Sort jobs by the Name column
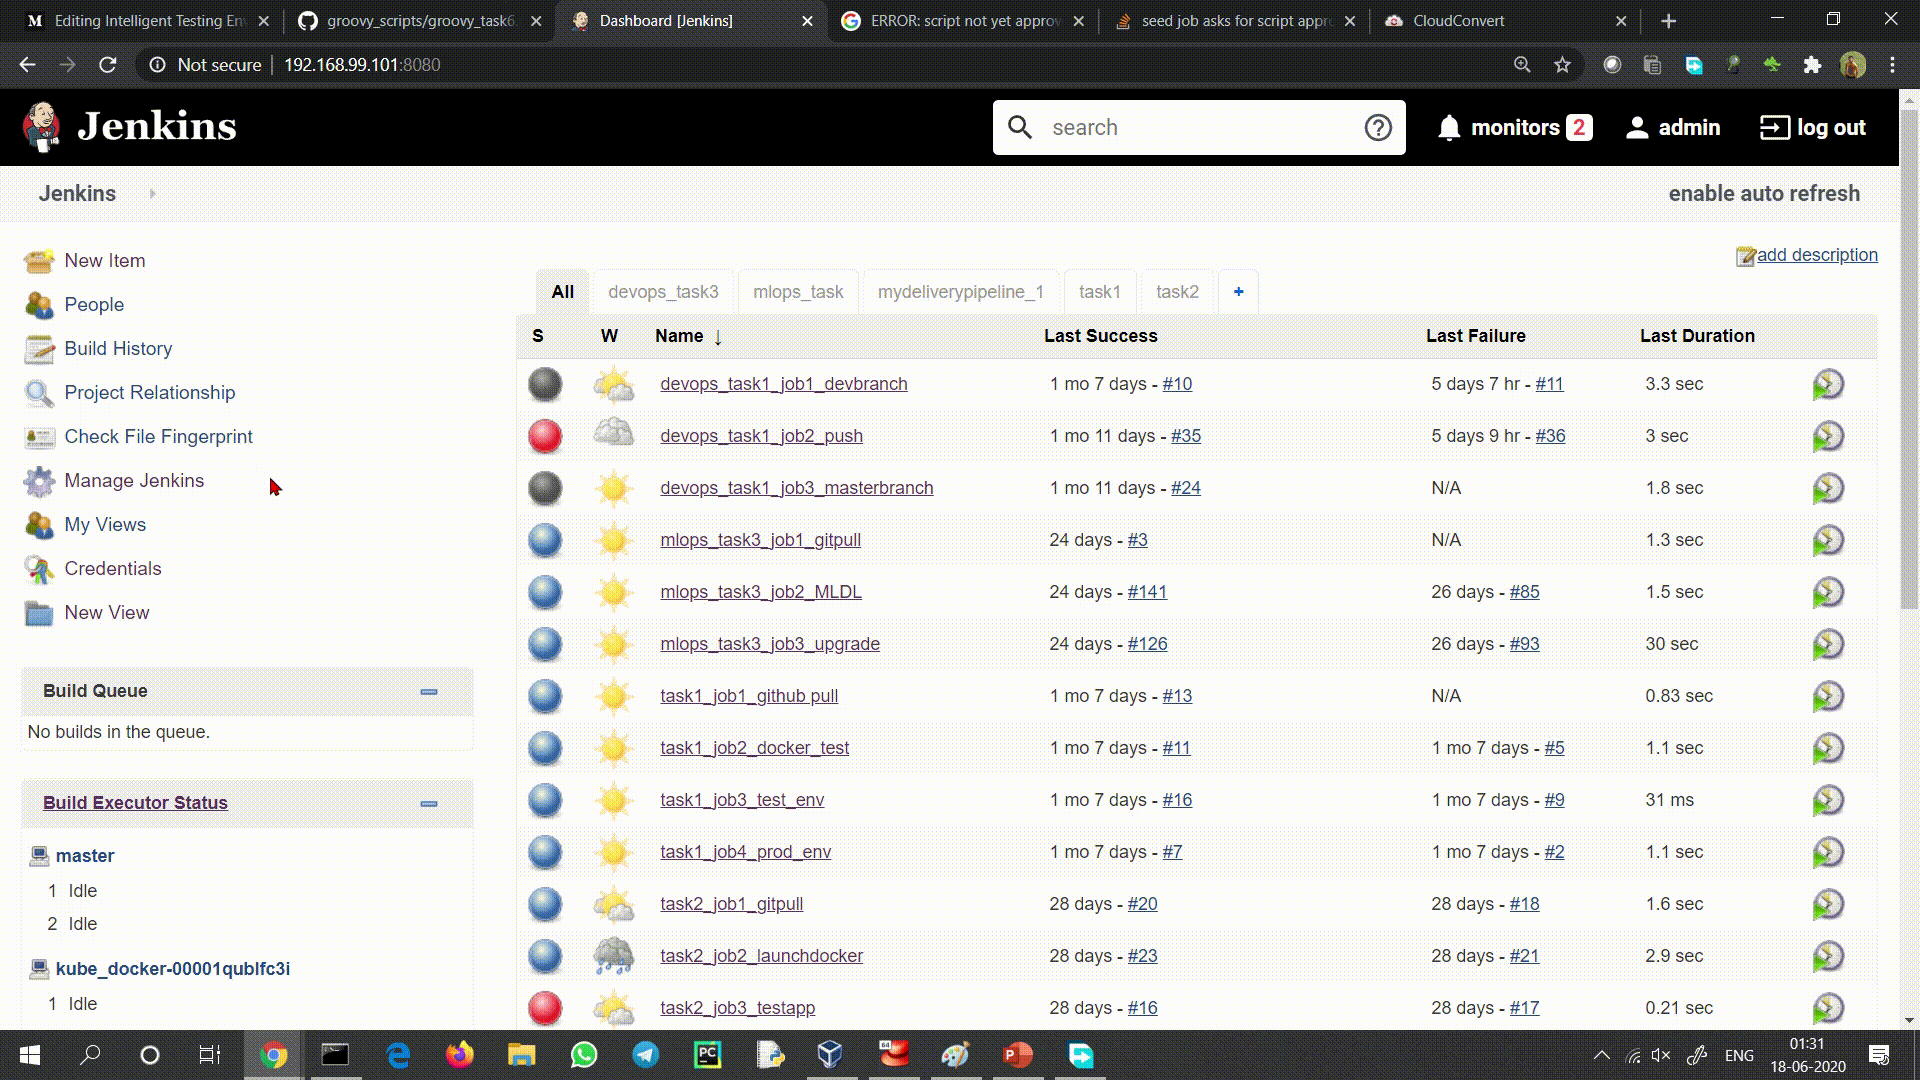Screen dimensions: 1920x1080 (688, 336)
